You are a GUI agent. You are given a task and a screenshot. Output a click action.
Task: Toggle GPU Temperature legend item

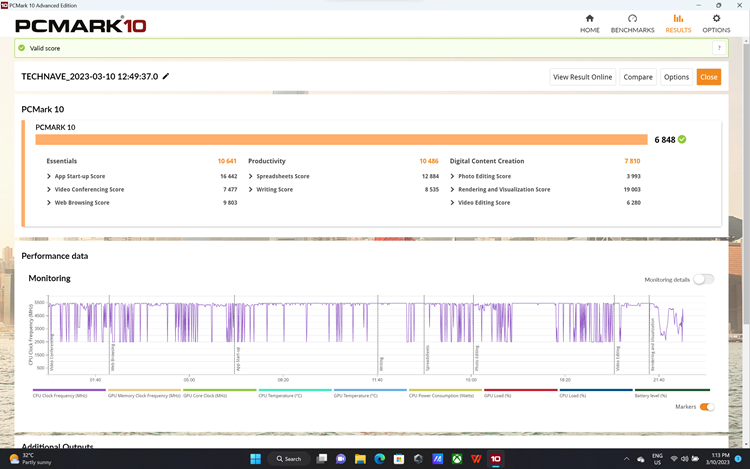[x=370, y=393]
